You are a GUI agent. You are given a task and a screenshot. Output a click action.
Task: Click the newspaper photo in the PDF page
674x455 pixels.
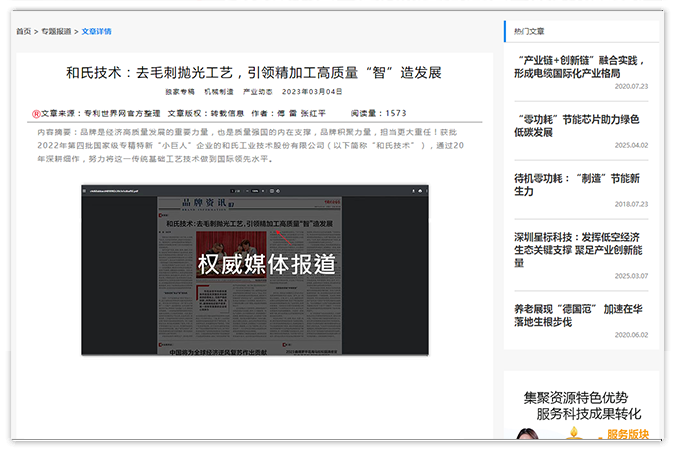coord(231,255)
